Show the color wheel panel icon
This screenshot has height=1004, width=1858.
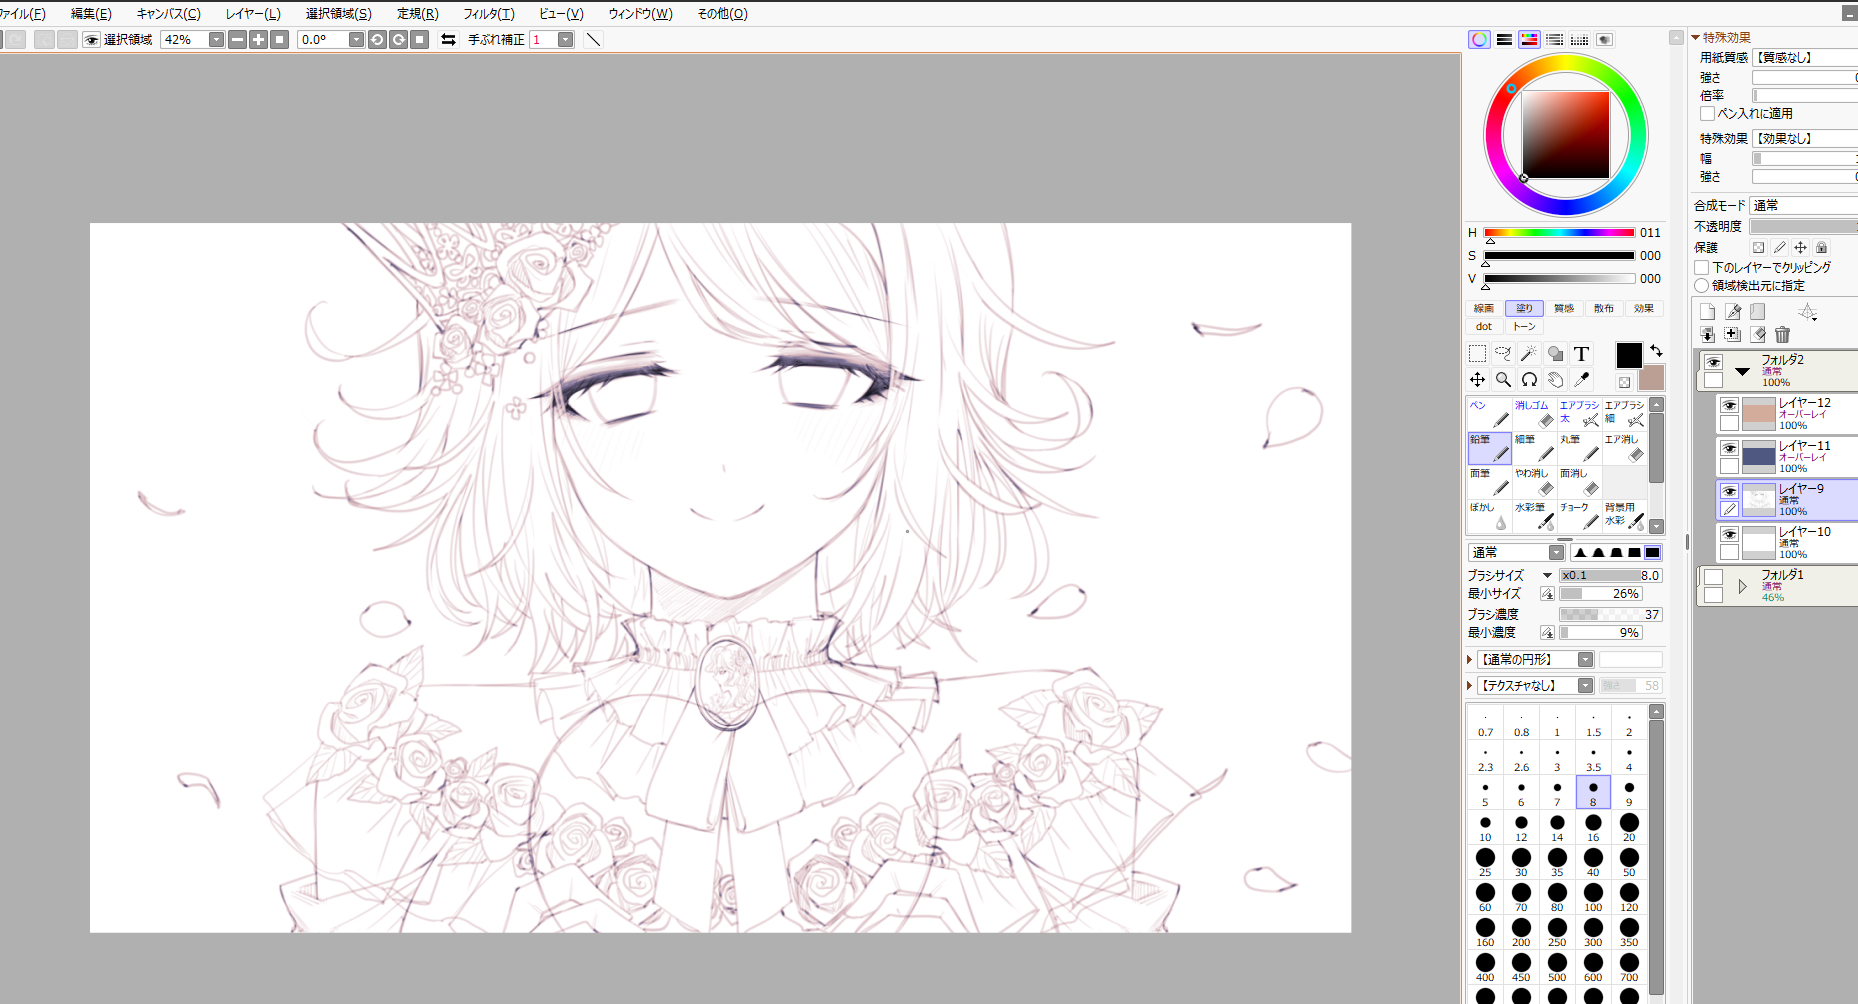click(x=1479, y=39)
